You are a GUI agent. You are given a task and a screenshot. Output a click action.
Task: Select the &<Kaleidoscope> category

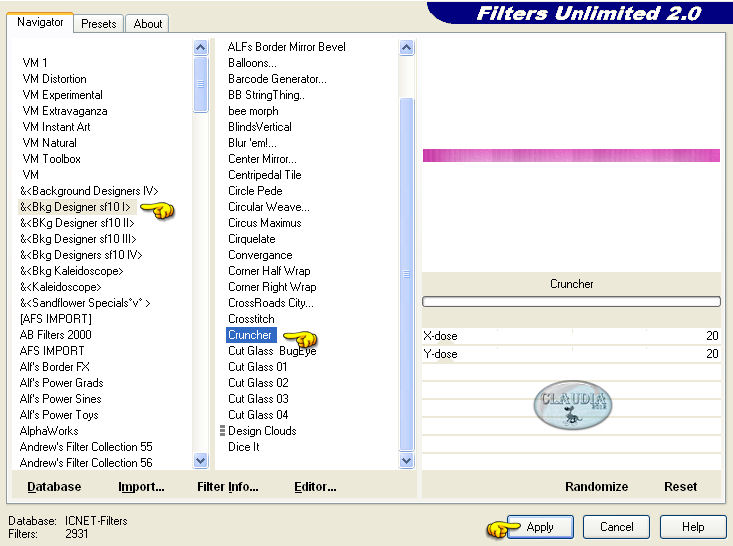(60, 287)
